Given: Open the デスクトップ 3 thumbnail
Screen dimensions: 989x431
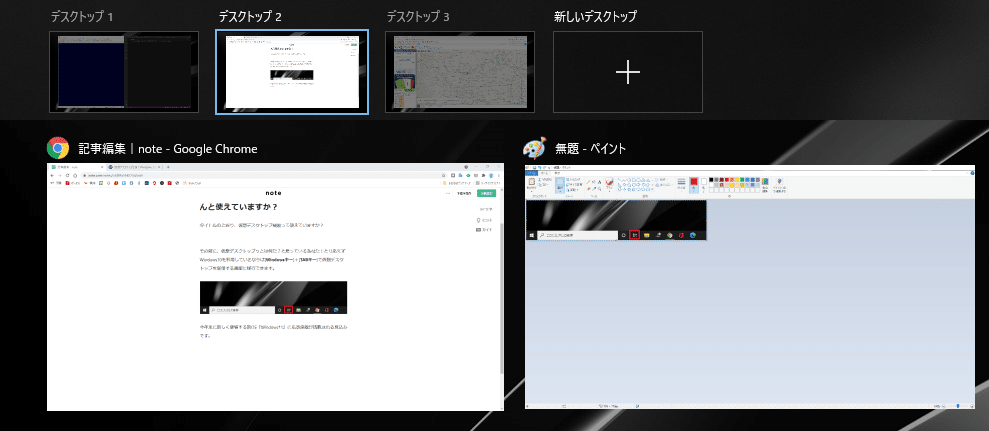Looking at the screenshot, I should (x=460, y=72).
